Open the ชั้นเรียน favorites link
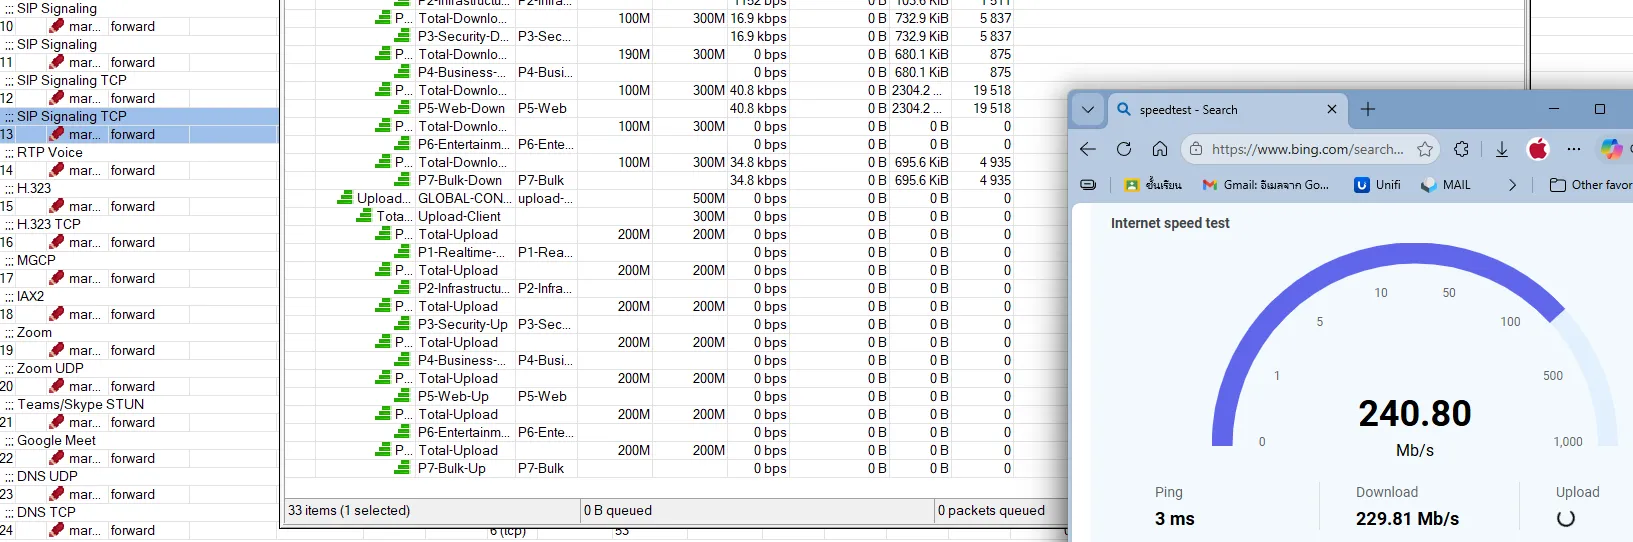Screen dimensions: 1633x542 point(1153,185)
